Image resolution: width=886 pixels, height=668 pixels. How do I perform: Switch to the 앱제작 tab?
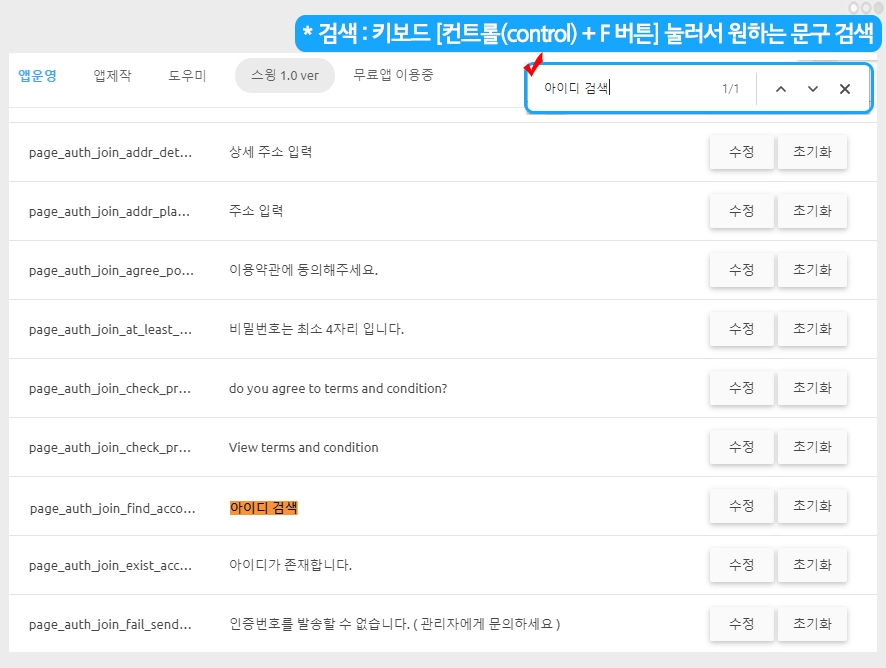(x=112, y=76)
